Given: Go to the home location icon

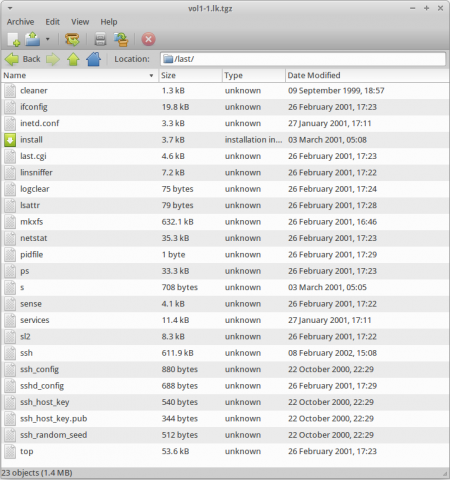Looking at the screenshot, I should [93, 59].
